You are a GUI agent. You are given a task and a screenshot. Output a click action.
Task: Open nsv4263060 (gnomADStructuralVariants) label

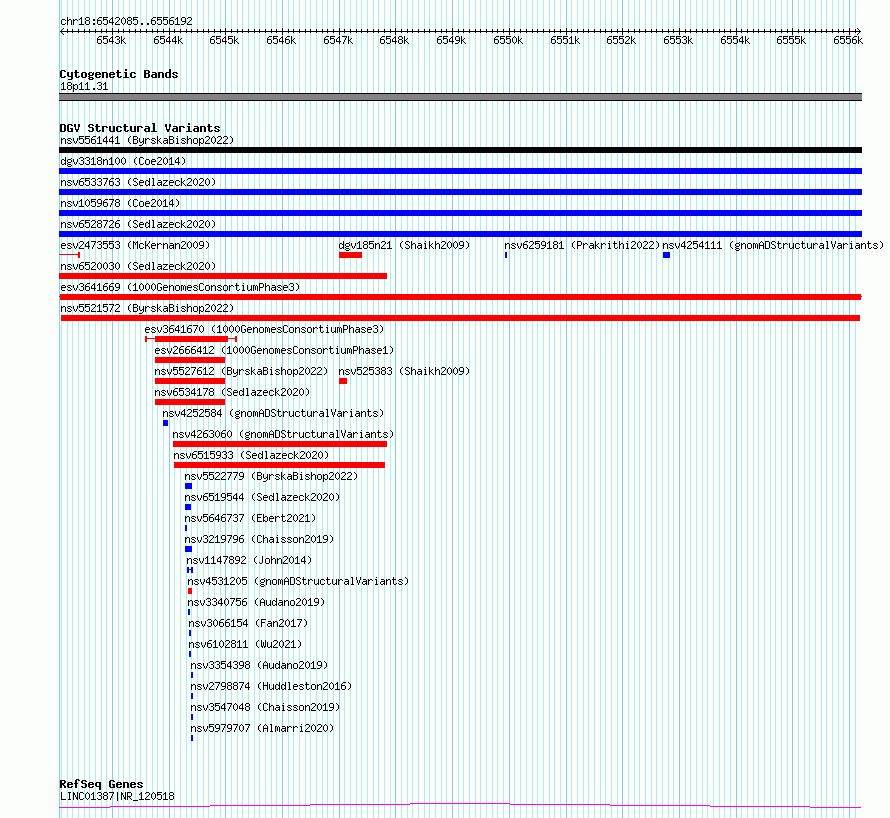coord(283,434)
